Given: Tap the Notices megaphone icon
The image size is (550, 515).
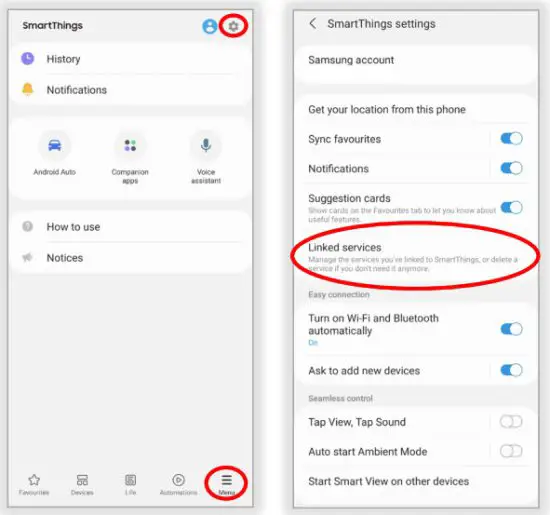Looking at the screenshot, I should pos(28,258).
